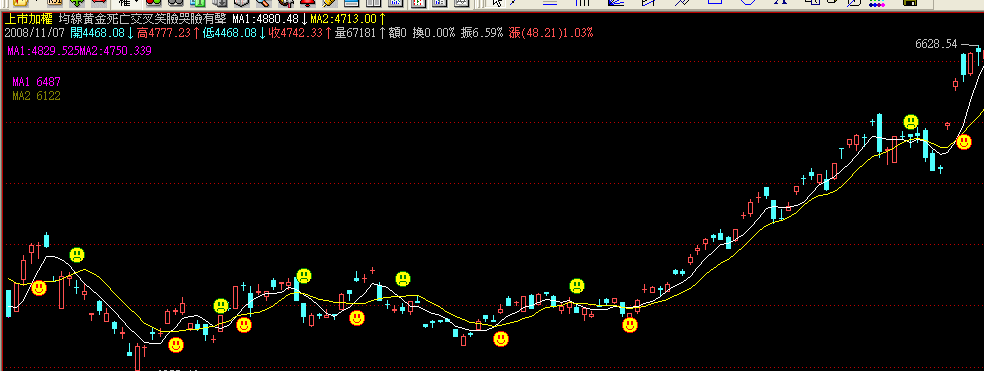Click the close price 收4742.33
The height and width of the screenshot is (371, 984).
(x=296, y=33)
